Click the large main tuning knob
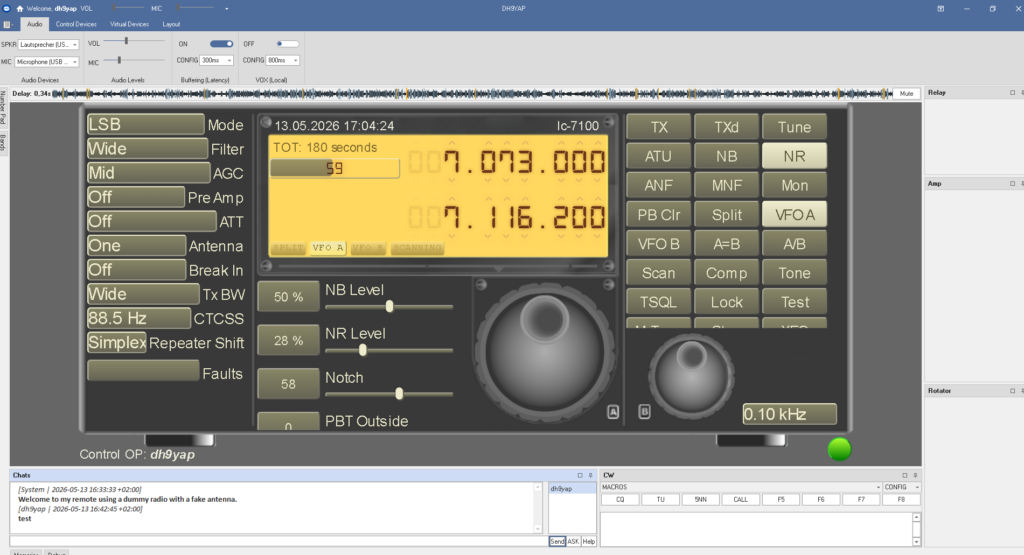The width and height of the screenshot is (1024, 555). pyautogui.click(x=544, y=349)
